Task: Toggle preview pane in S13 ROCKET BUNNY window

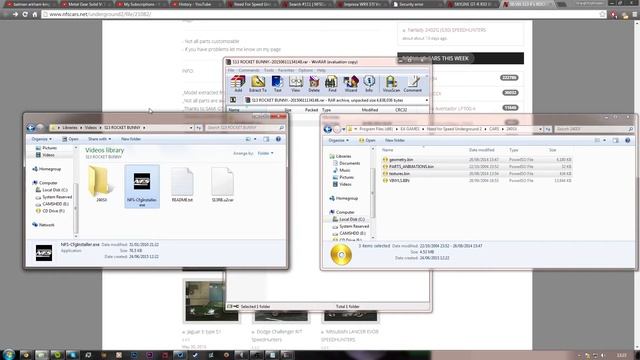Action: click(266, 139)
